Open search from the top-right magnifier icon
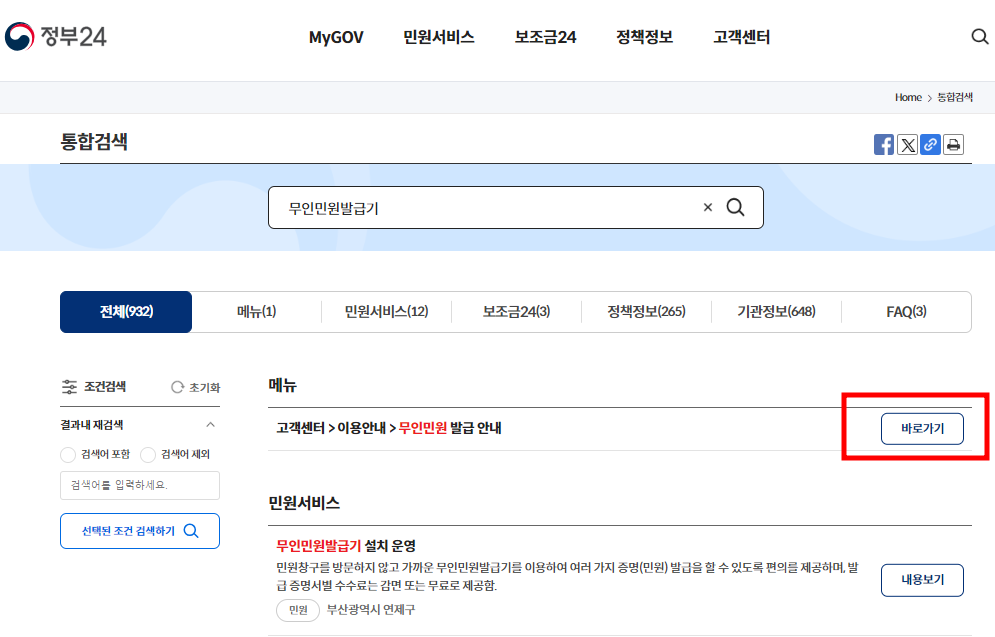 978,36
